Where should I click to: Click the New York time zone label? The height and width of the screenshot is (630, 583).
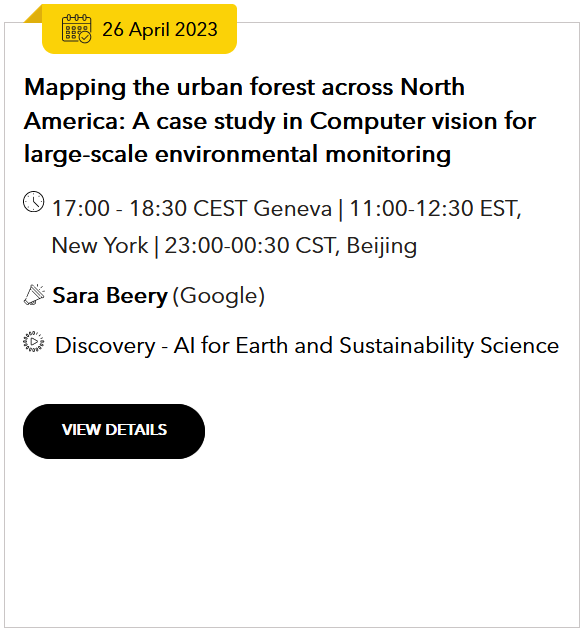pos(100,245)
